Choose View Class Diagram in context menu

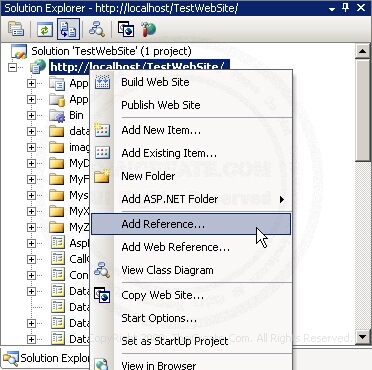tap(191, 270)
